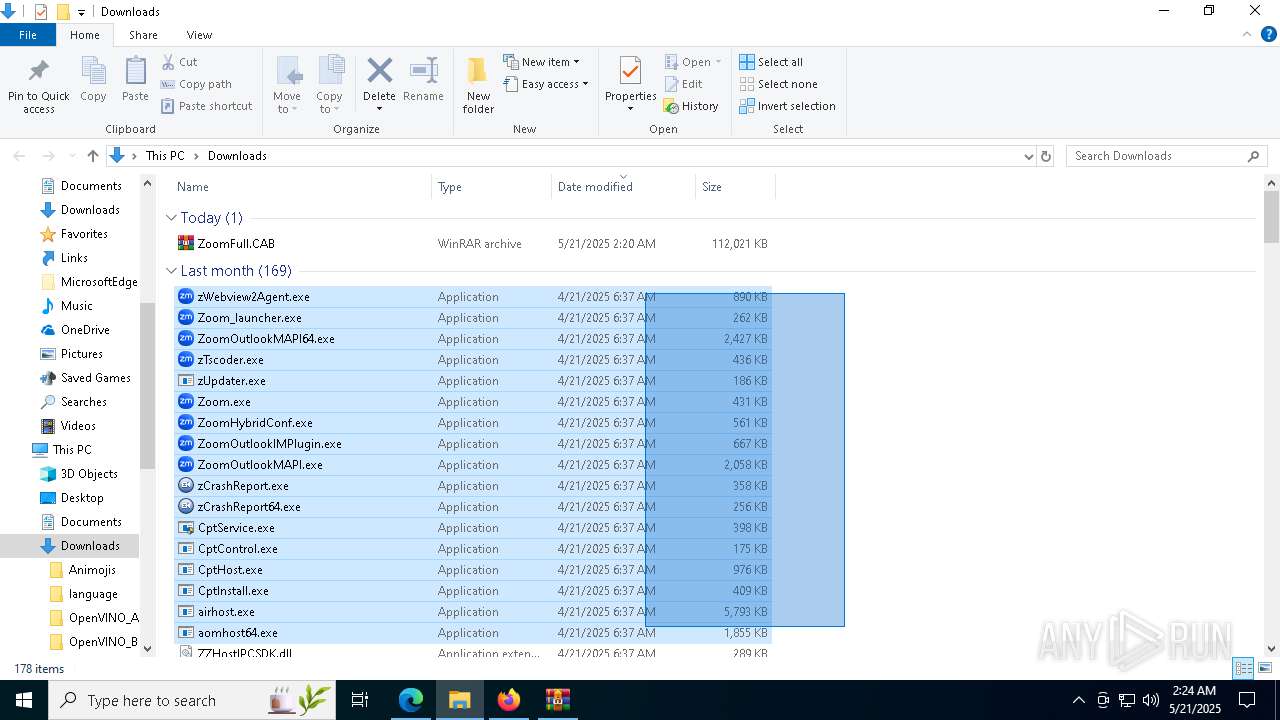
Task: Click the file list vertical scrollbar
Action: click(1272, 417)
